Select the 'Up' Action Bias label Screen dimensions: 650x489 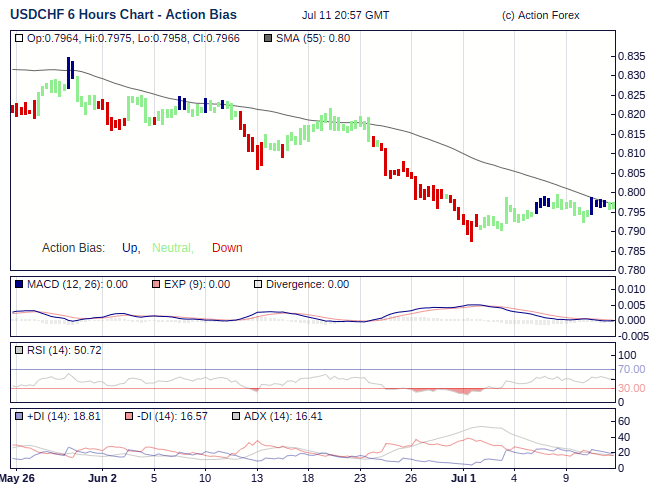[130, 248]
